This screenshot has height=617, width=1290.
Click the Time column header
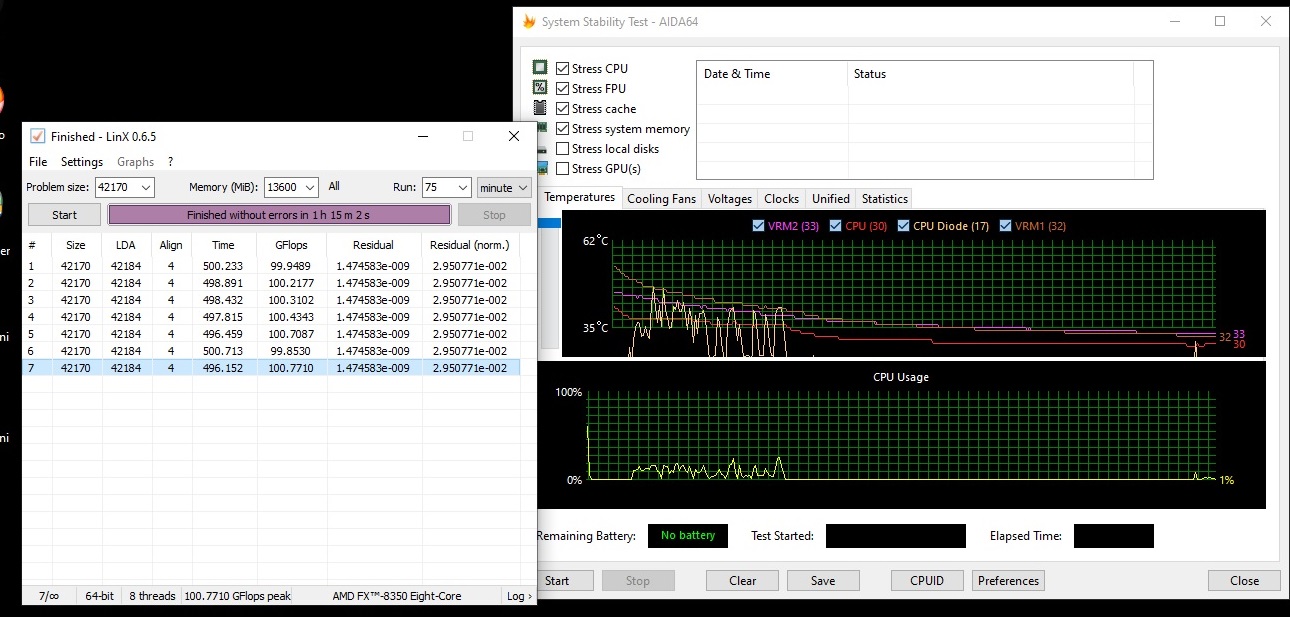[224, 245]
